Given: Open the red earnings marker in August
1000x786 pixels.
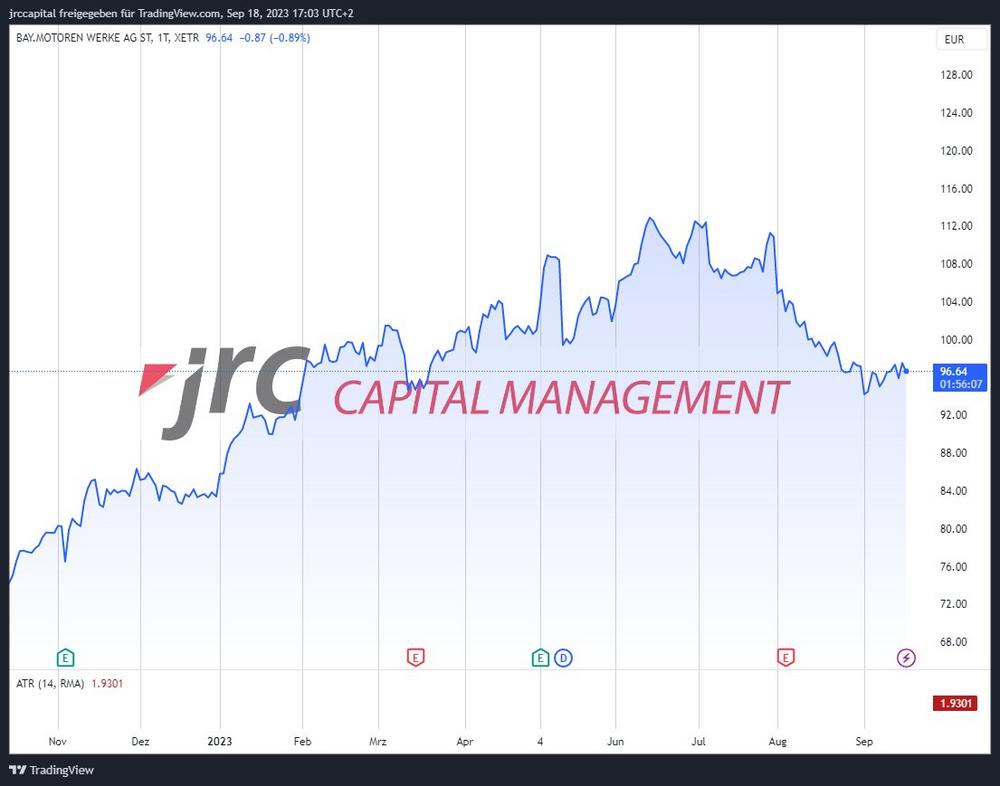Looking at the screenshot, I should point(786,657).
